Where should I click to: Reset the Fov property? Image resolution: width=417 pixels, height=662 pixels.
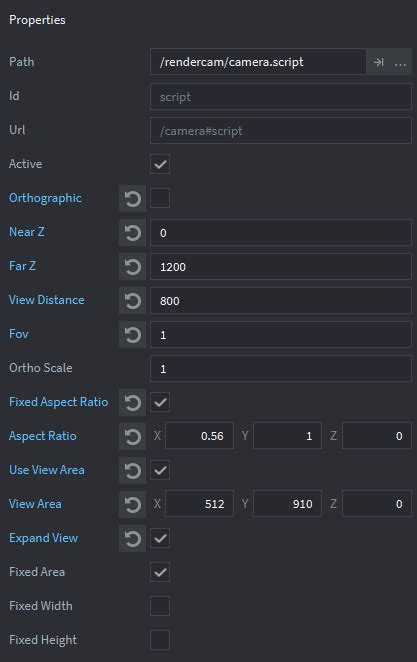(x=133, y=335)
